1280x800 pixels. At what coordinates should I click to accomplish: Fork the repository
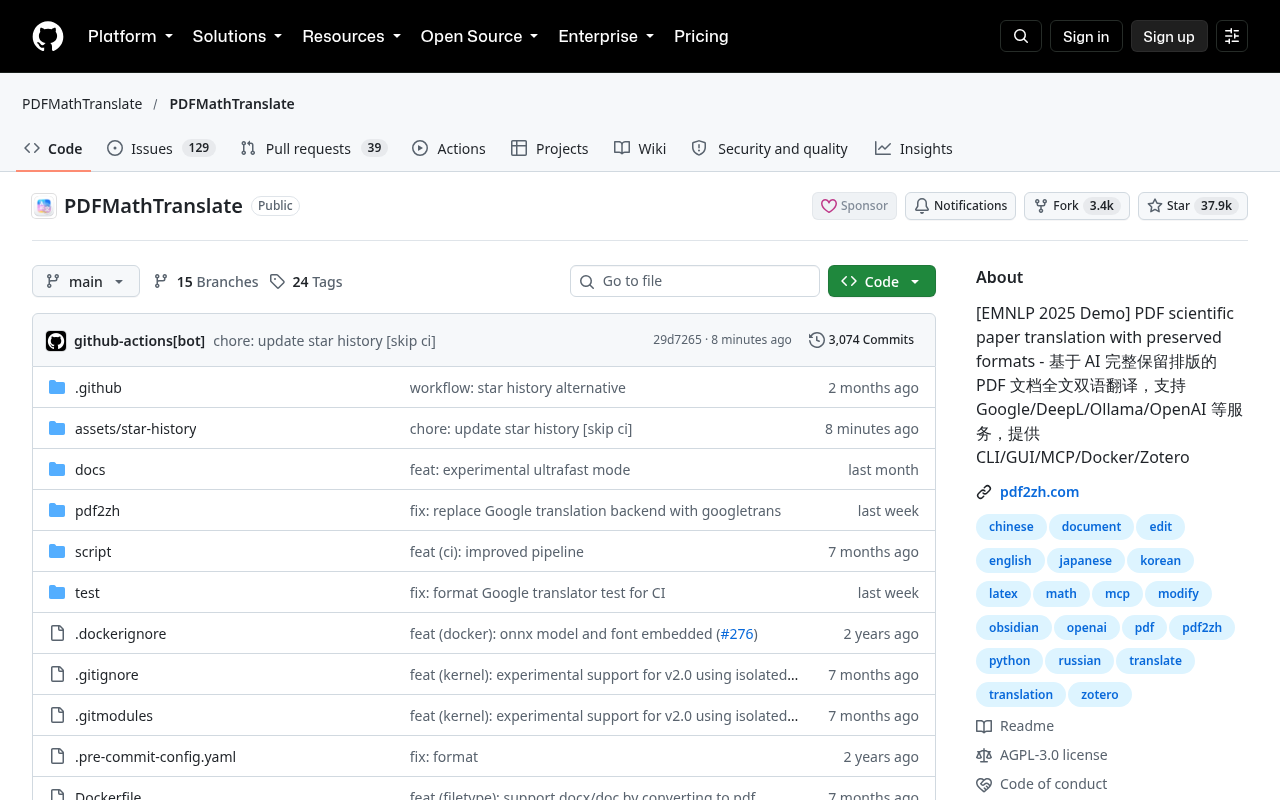[1077, 206]
